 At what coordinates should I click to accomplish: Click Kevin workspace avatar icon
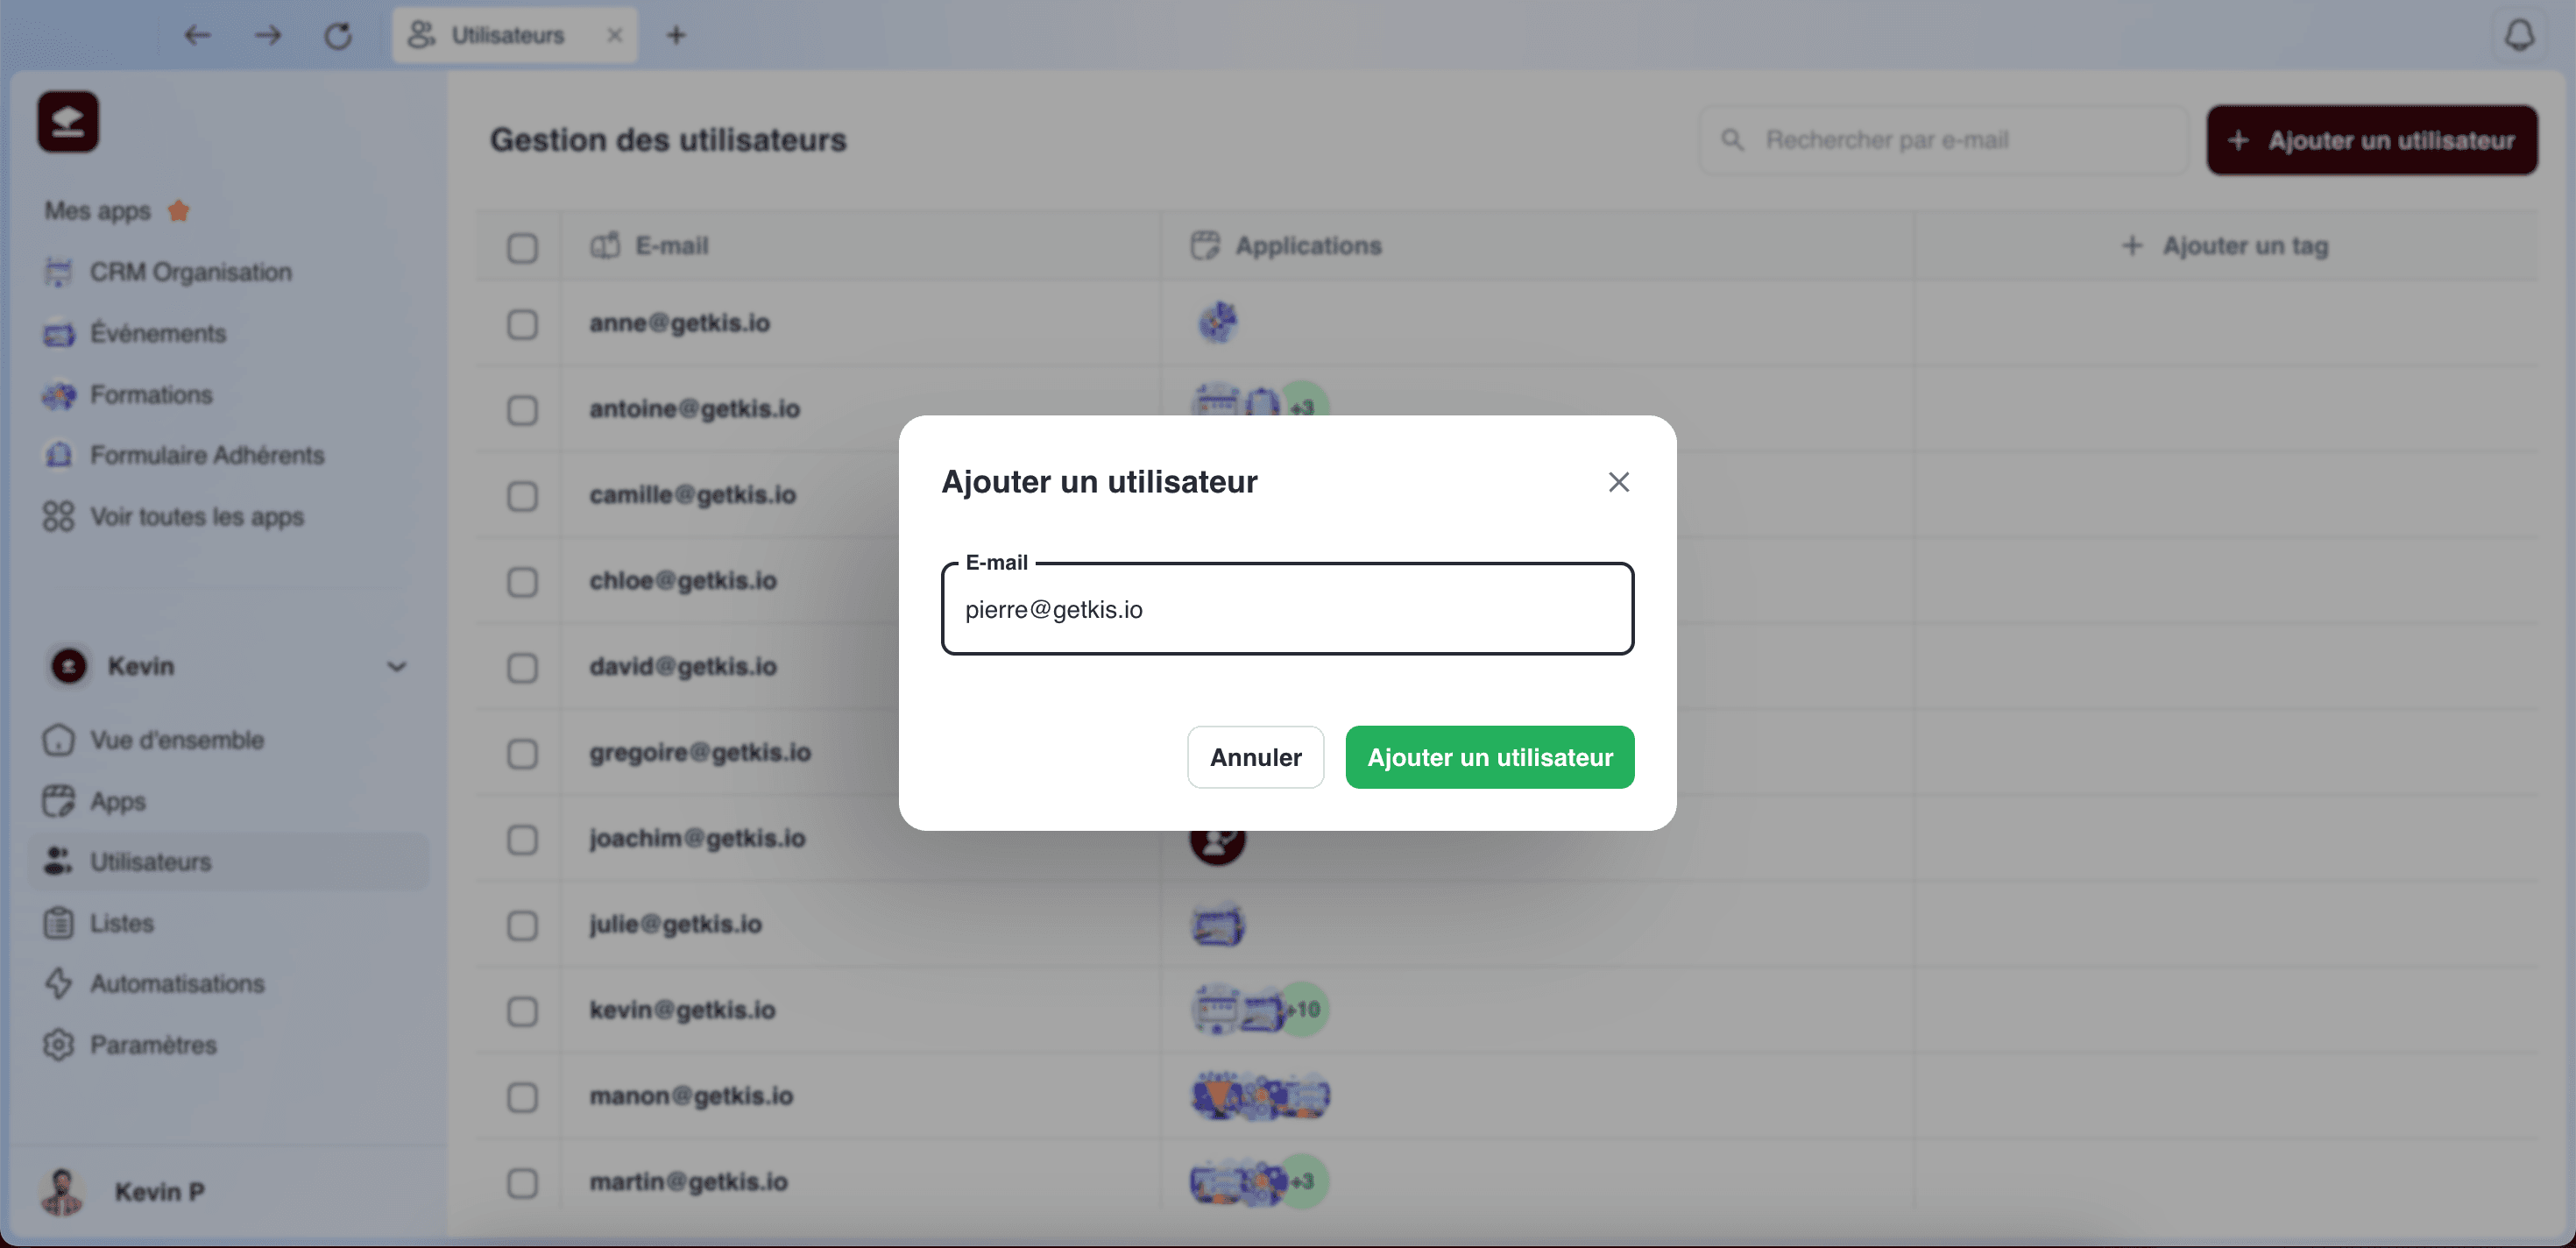(x=69, y=666)
